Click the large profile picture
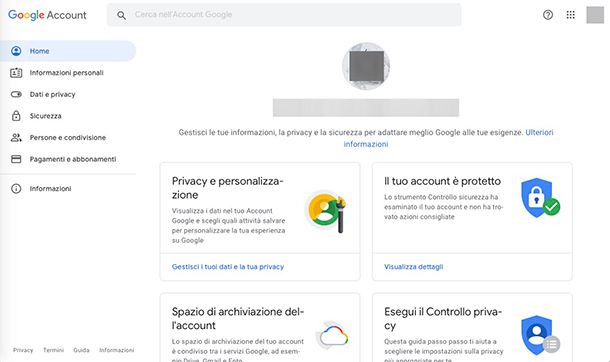 click(366, 66)
